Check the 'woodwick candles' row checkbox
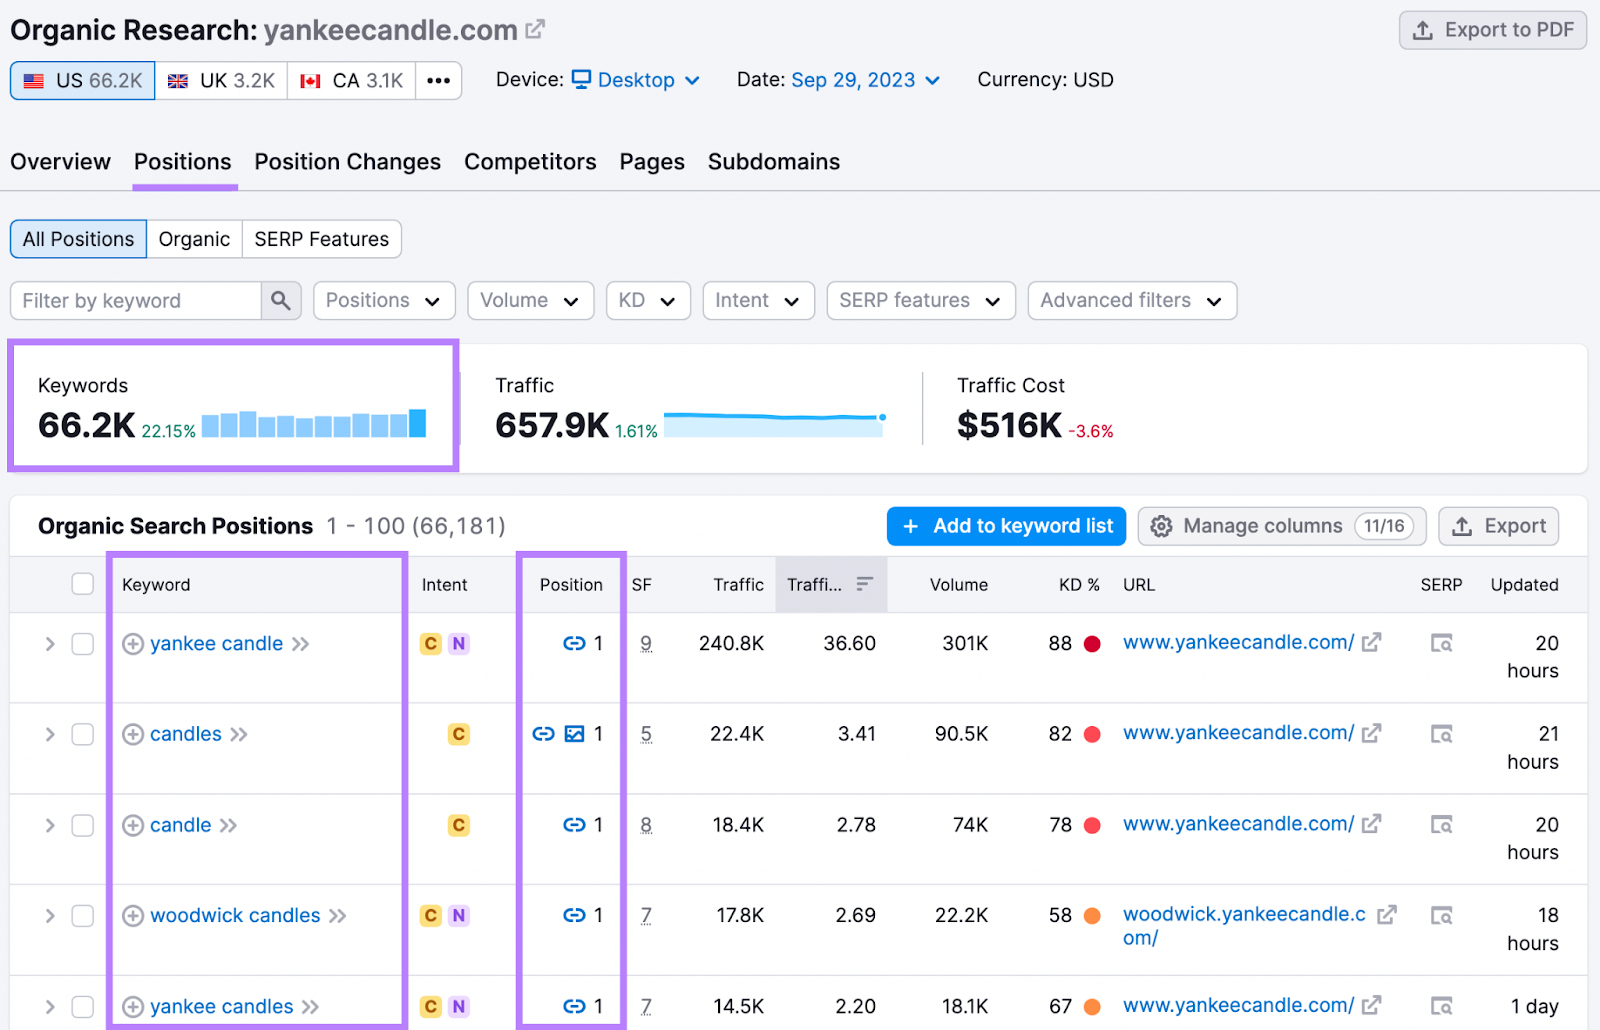 coord(83,916)
